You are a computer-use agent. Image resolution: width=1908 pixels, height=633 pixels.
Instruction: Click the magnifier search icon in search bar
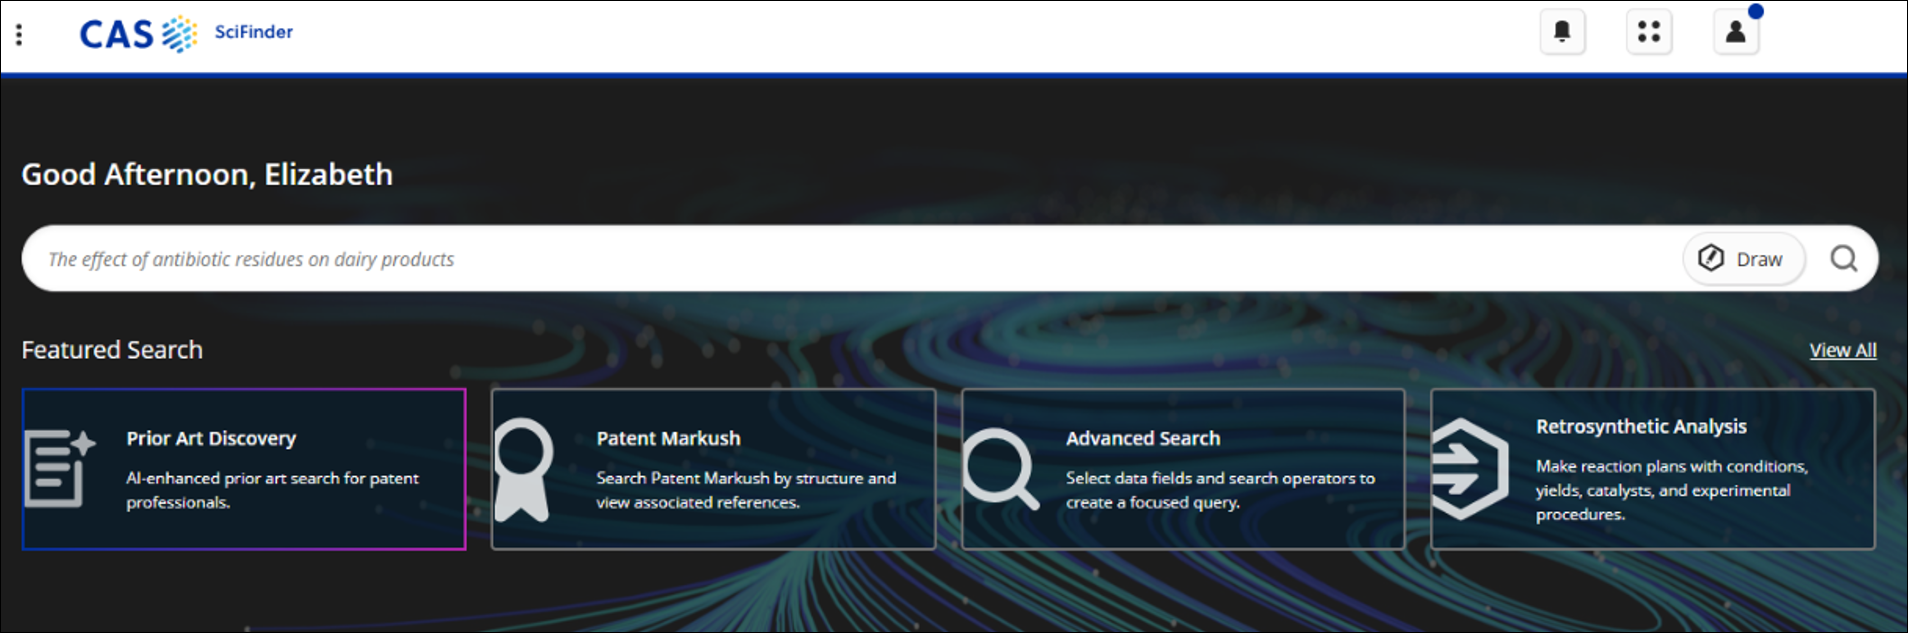(x=1844, y=259)
